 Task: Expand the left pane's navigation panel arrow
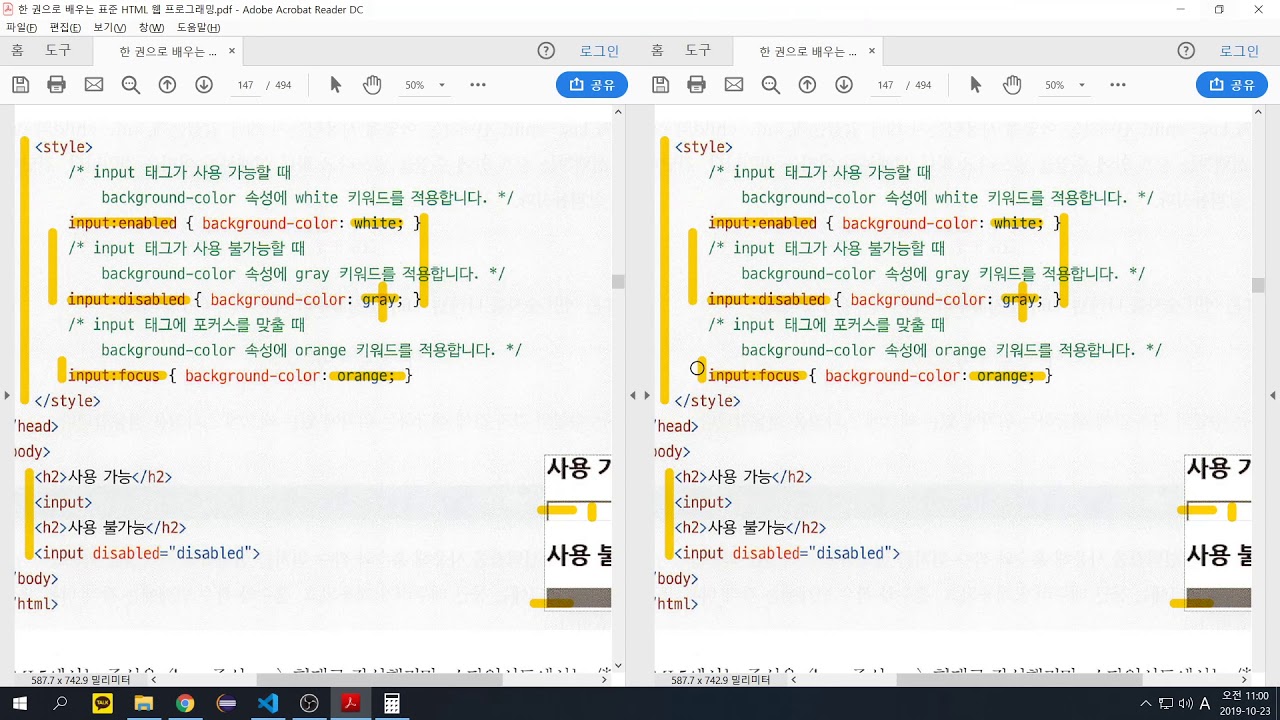pyautogui.click(x=6, y=396)
